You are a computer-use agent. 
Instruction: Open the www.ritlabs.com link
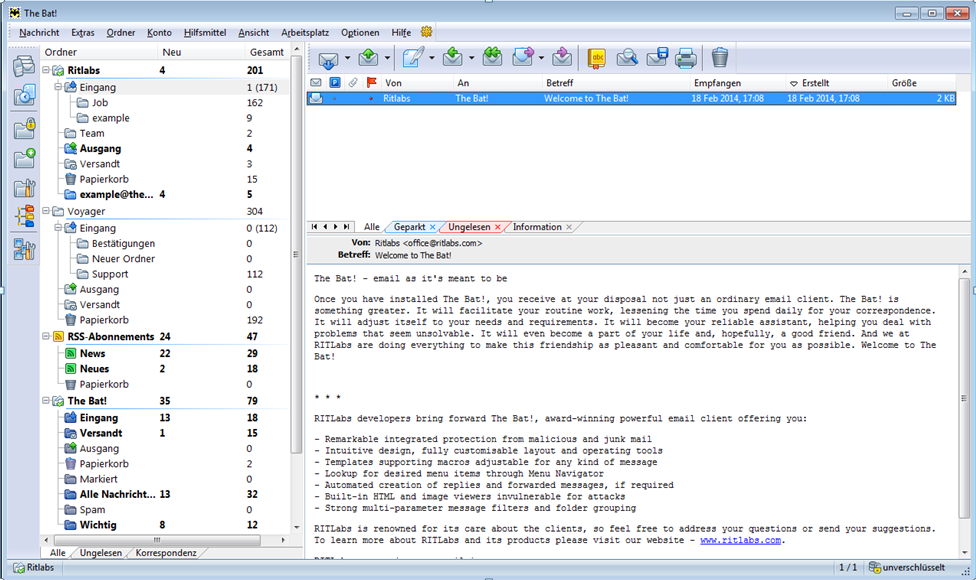(740, 540)
